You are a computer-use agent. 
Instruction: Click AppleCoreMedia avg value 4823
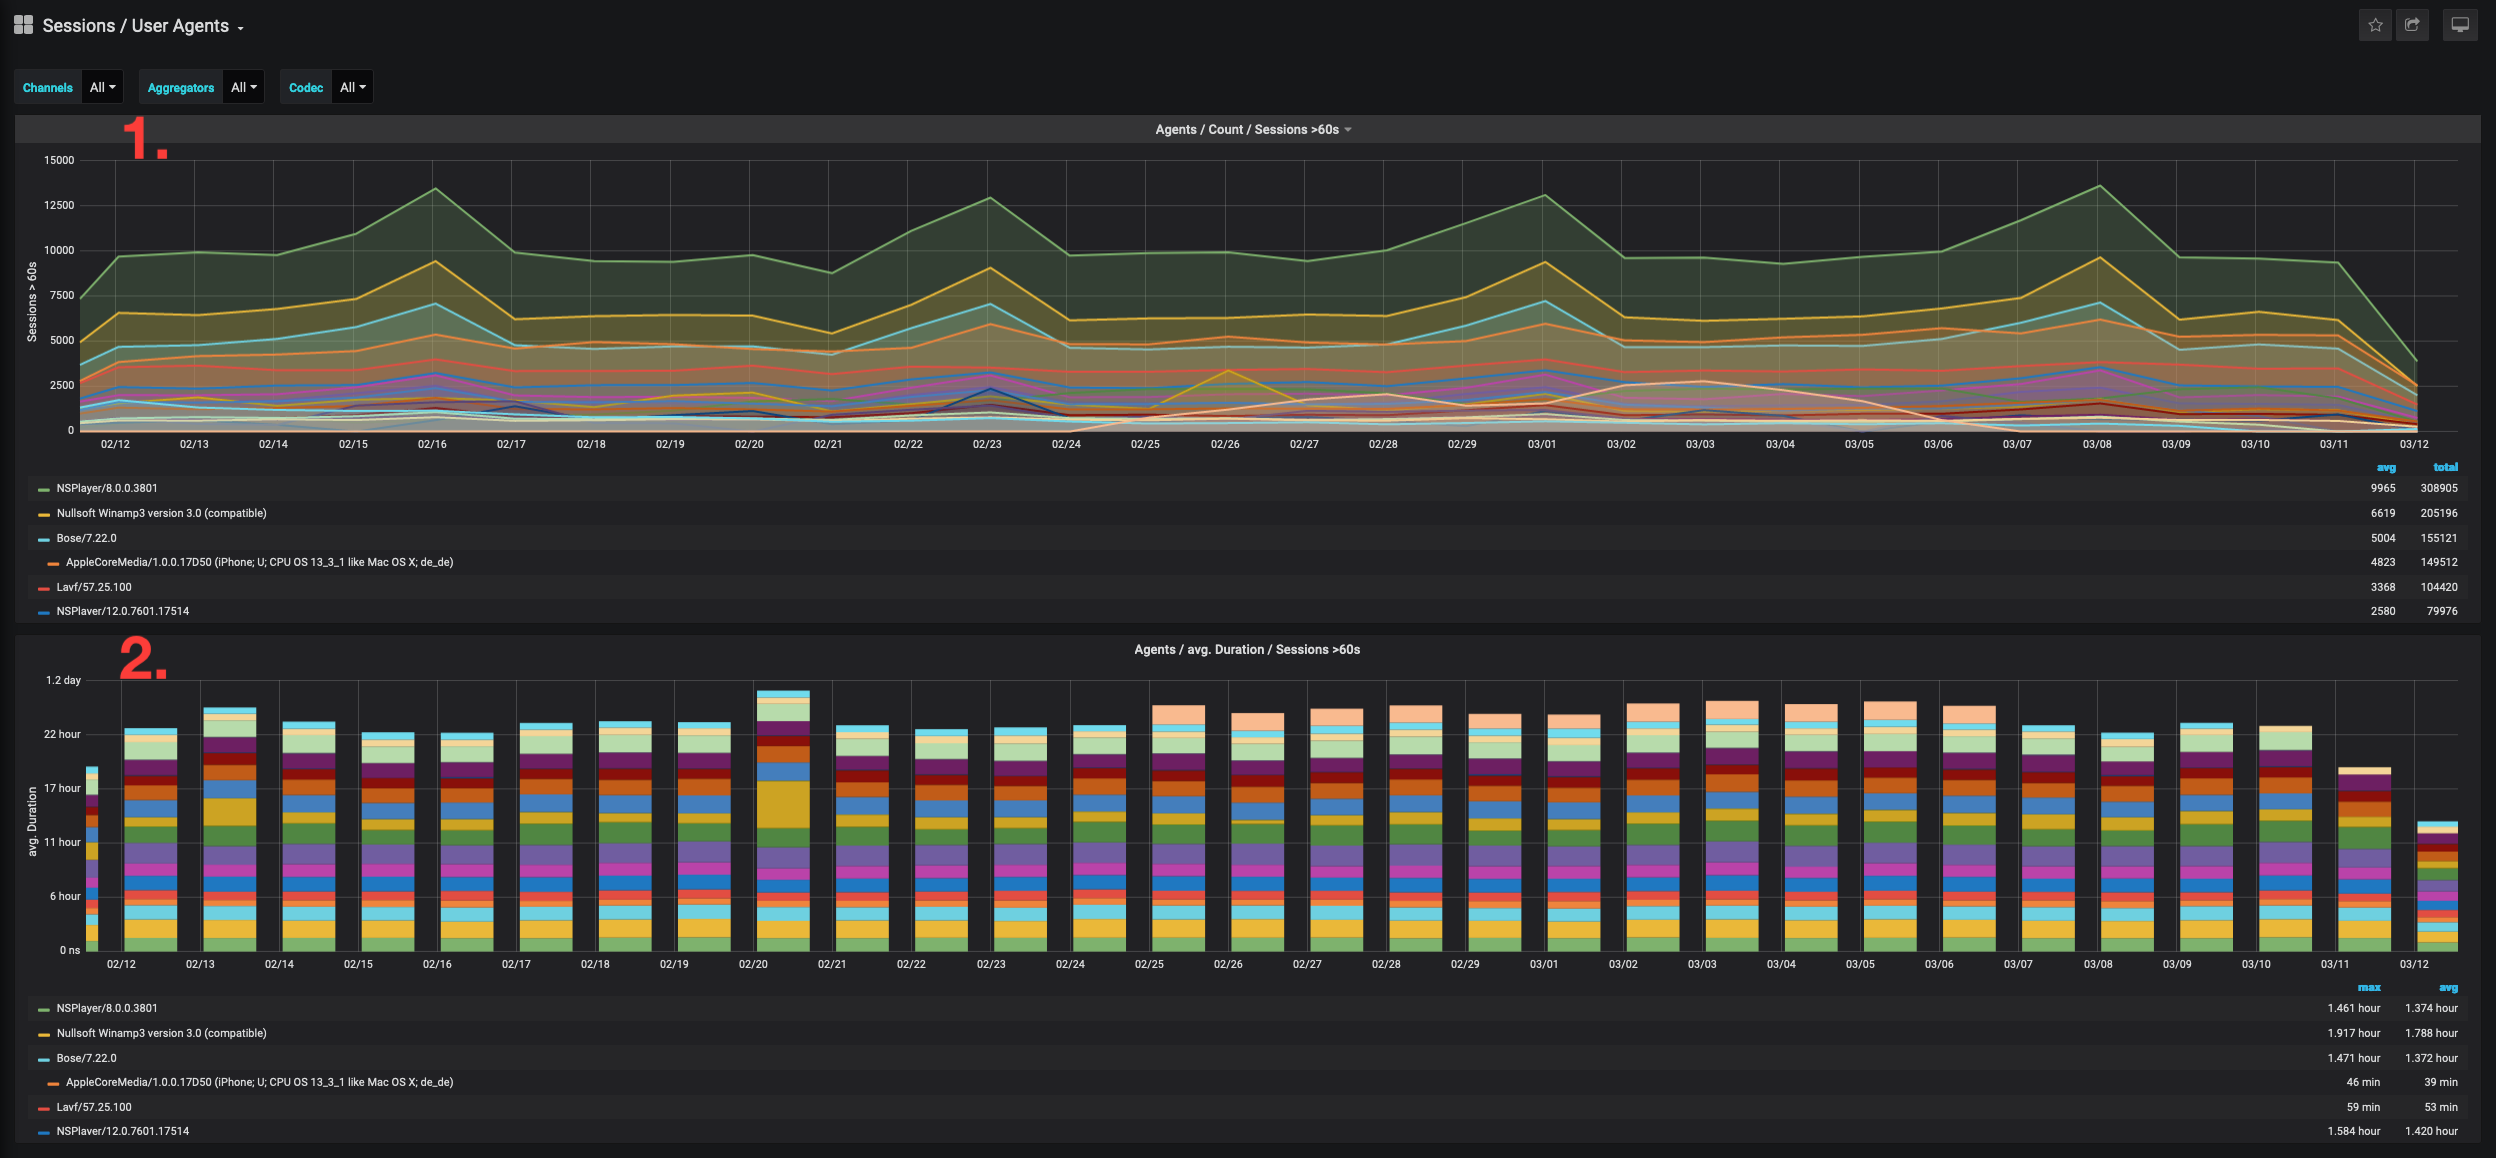click(2383, 562)
